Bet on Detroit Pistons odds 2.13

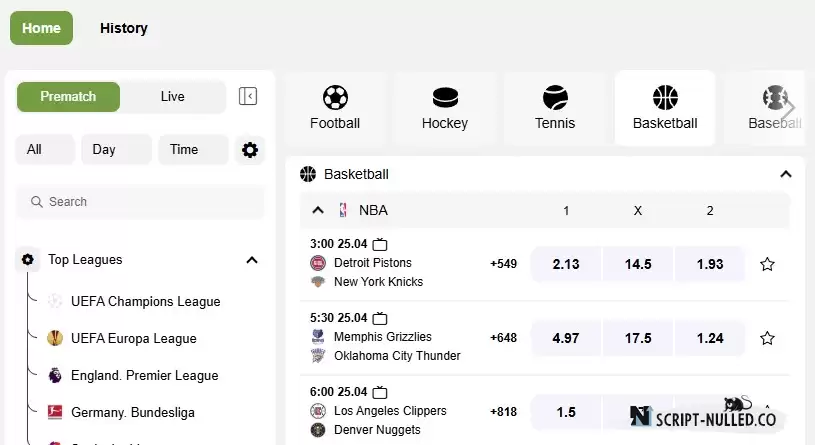point(566,264)
